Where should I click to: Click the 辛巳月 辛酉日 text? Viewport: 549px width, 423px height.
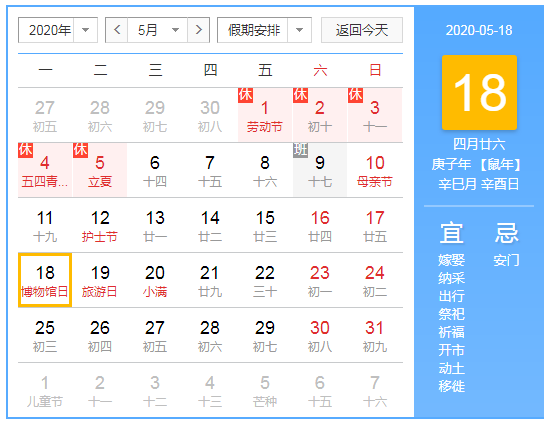(479, 184)
